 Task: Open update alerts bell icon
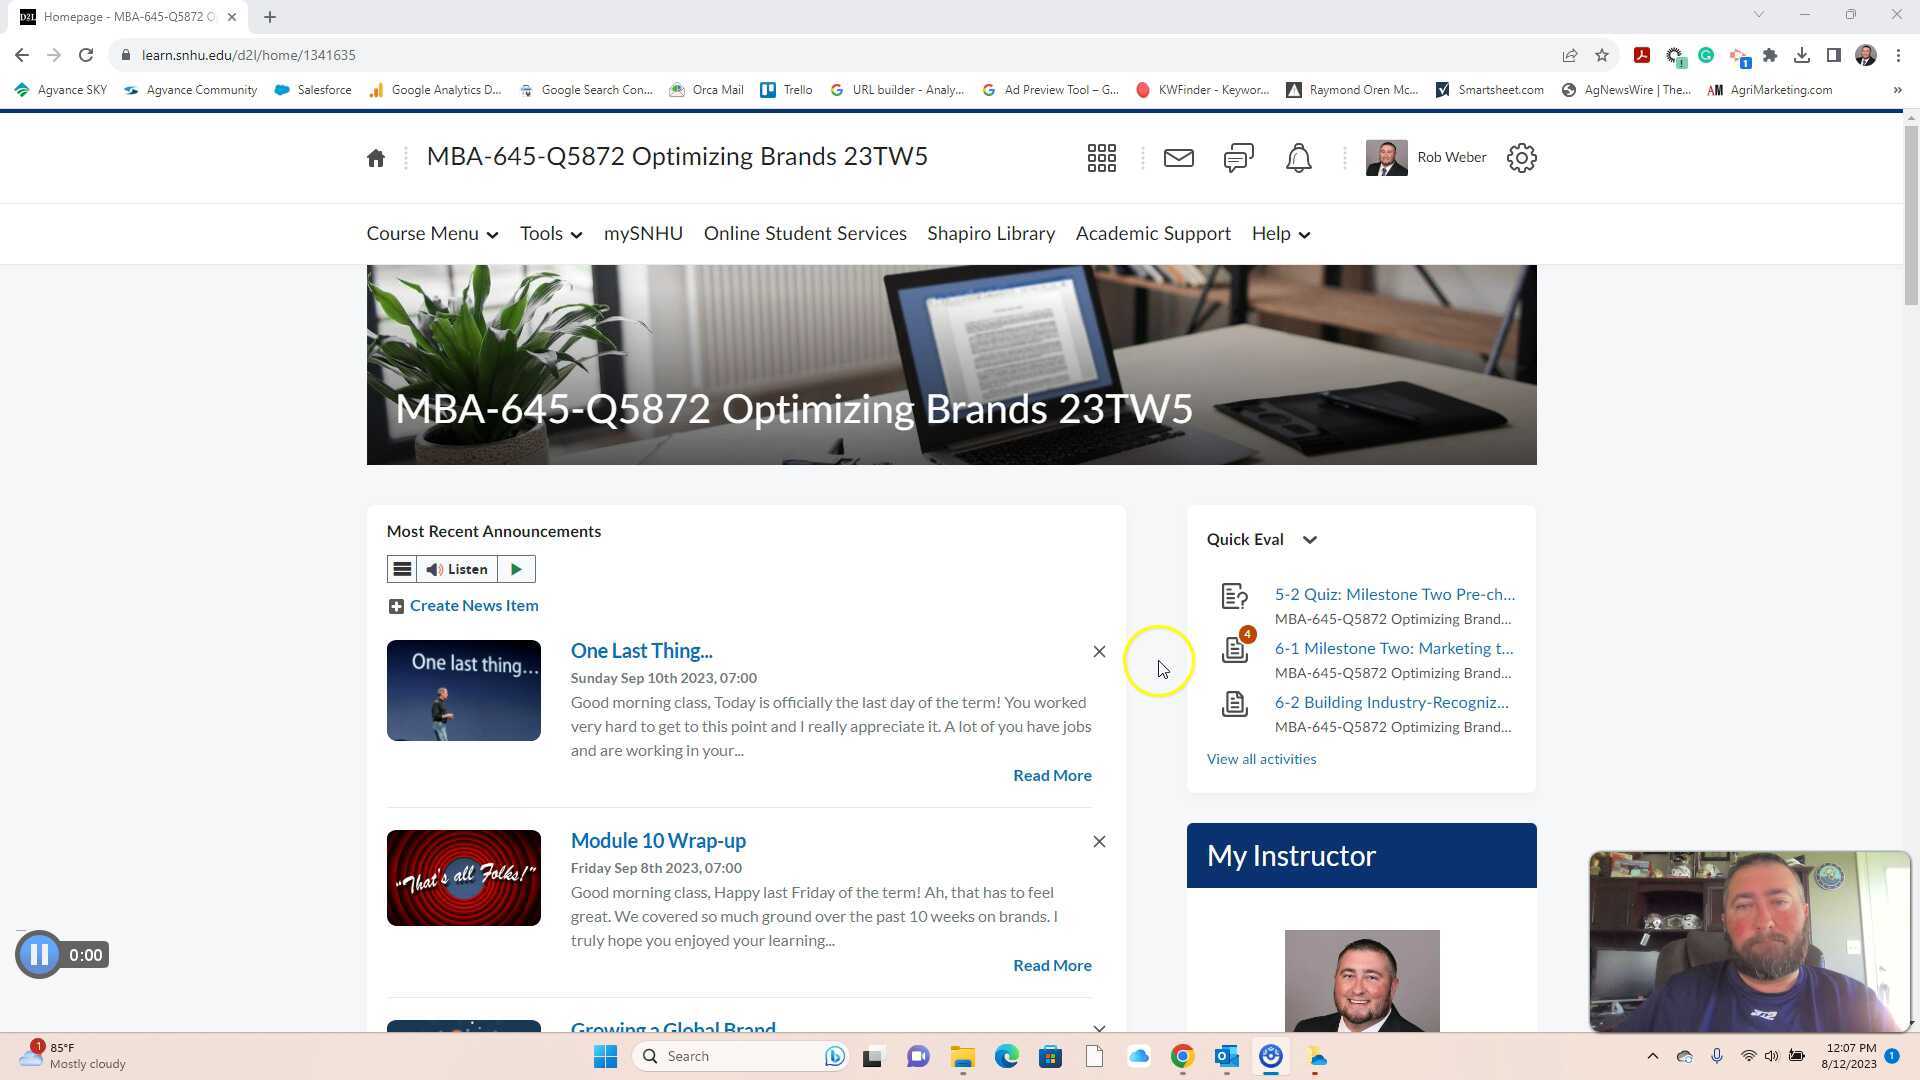pyautogui.click(x=1298, y=158)
